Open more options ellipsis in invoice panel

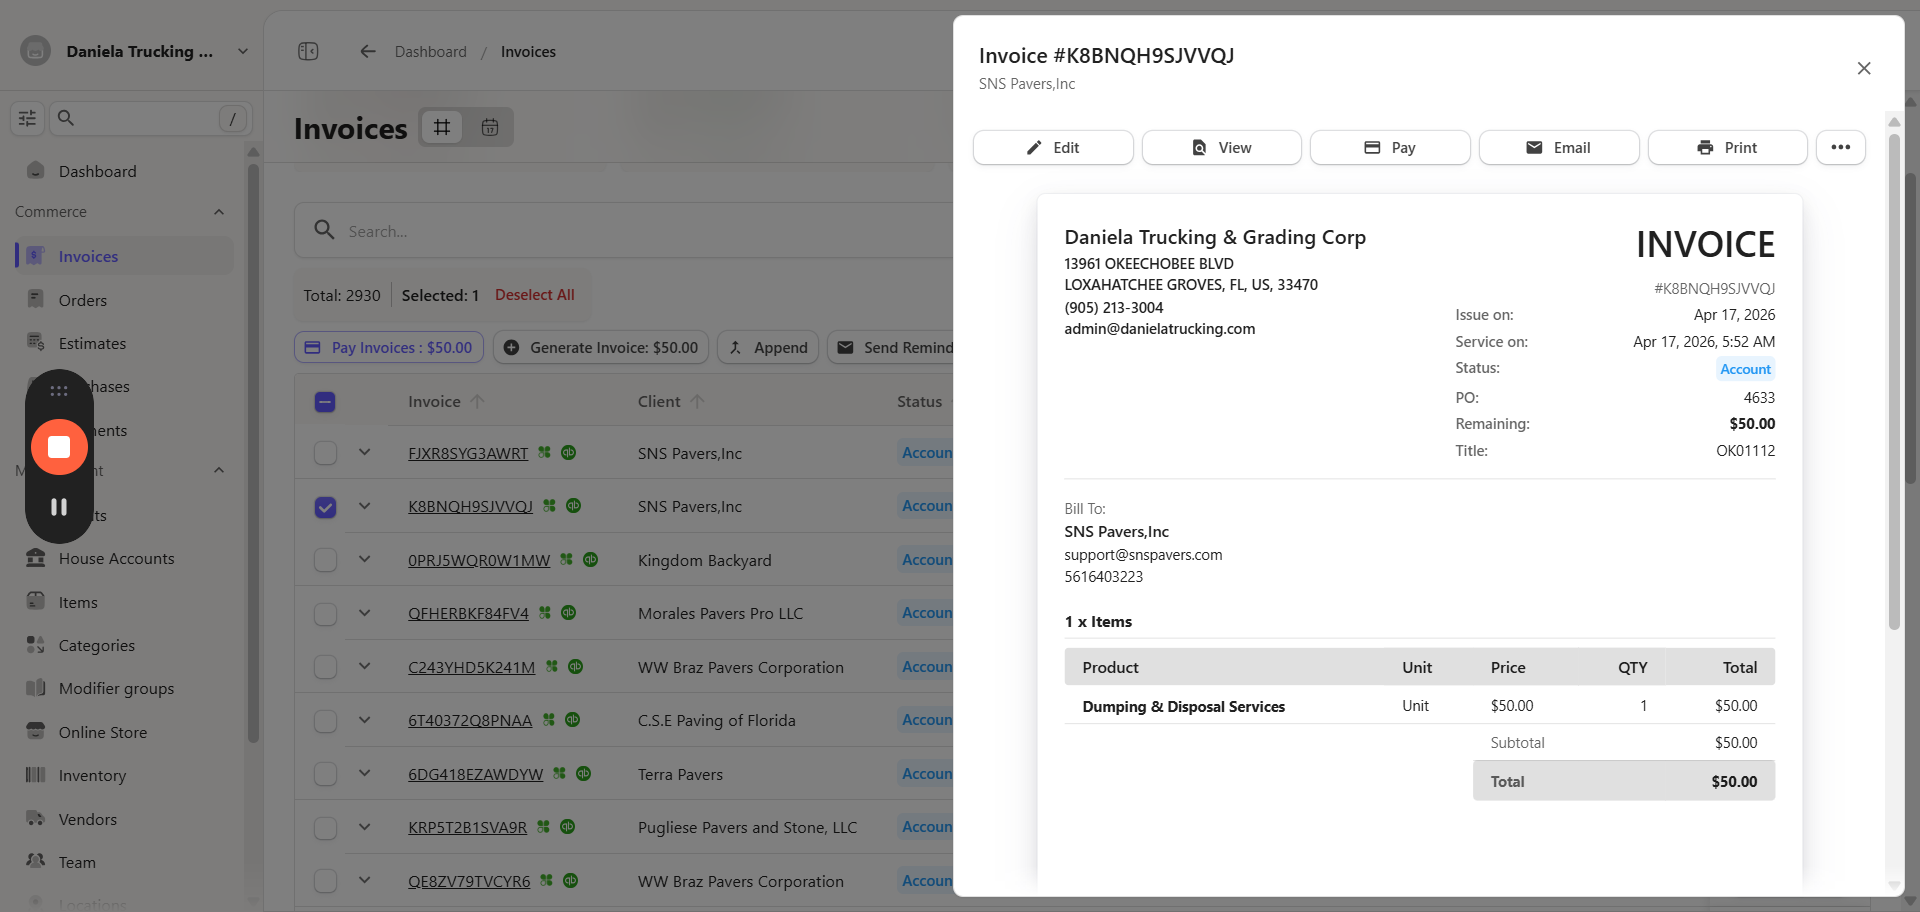1840,147
